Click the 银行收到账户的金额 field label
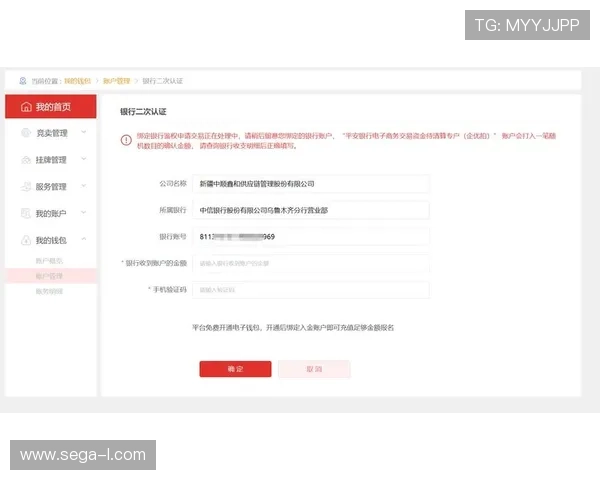The image size is (600, 480). pyautogui.click(x=154, y=263)
